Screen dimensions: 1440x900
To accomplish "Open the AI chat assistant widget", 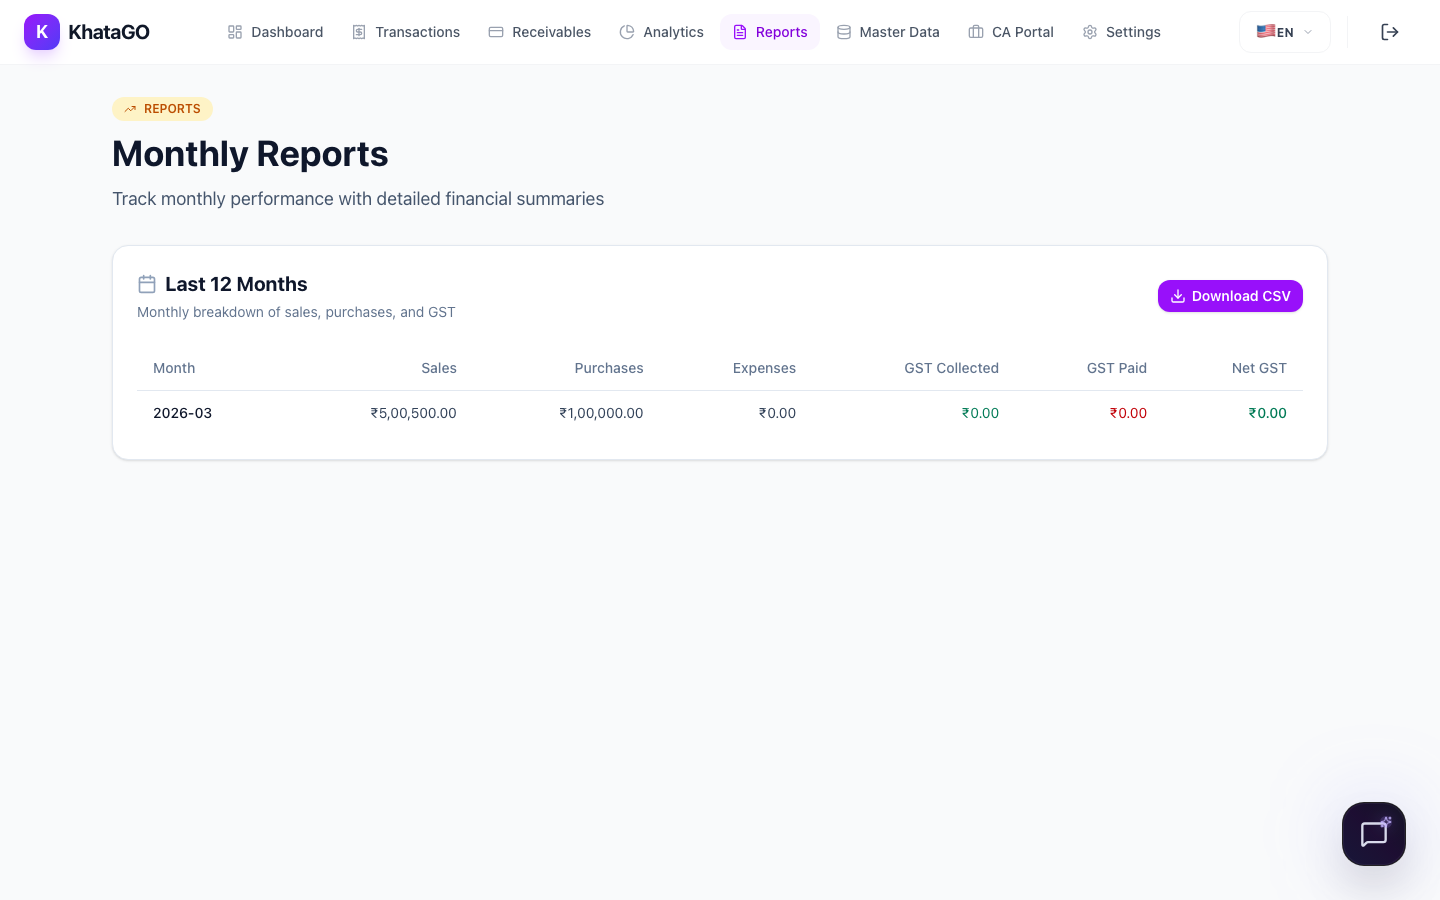I will click(x=1373, y=834).
